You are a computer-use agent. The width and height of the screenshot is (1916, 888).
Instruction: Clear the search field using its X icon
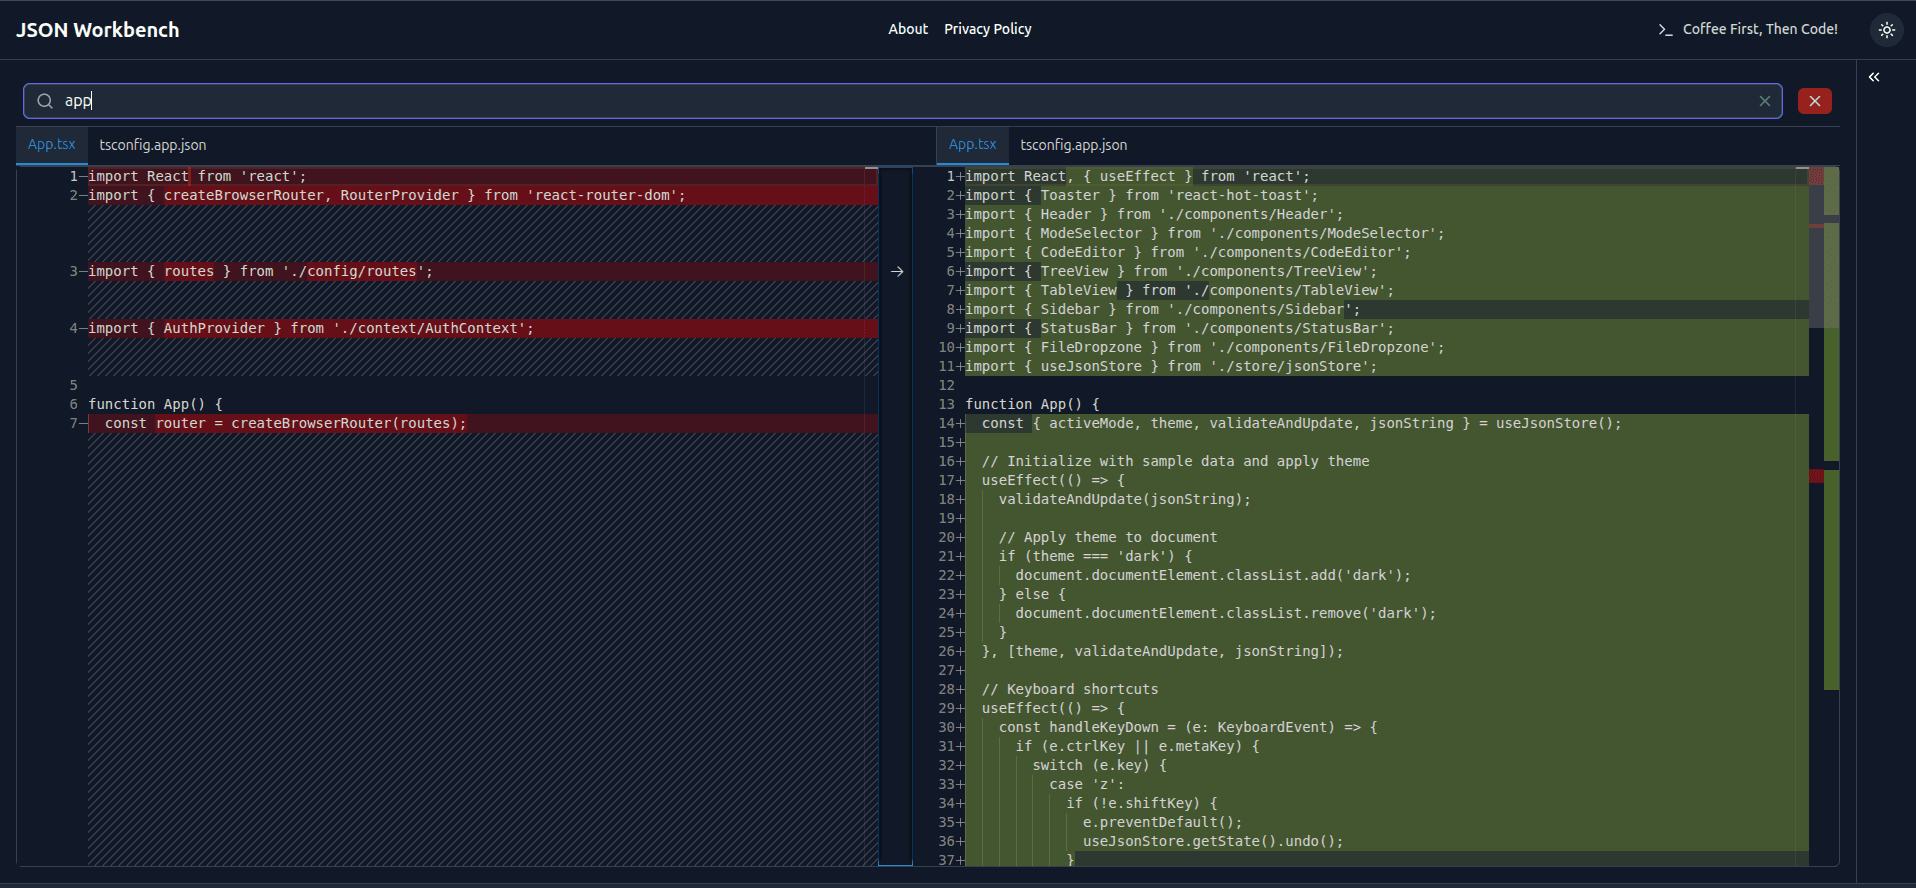(x=1765, y=101)
